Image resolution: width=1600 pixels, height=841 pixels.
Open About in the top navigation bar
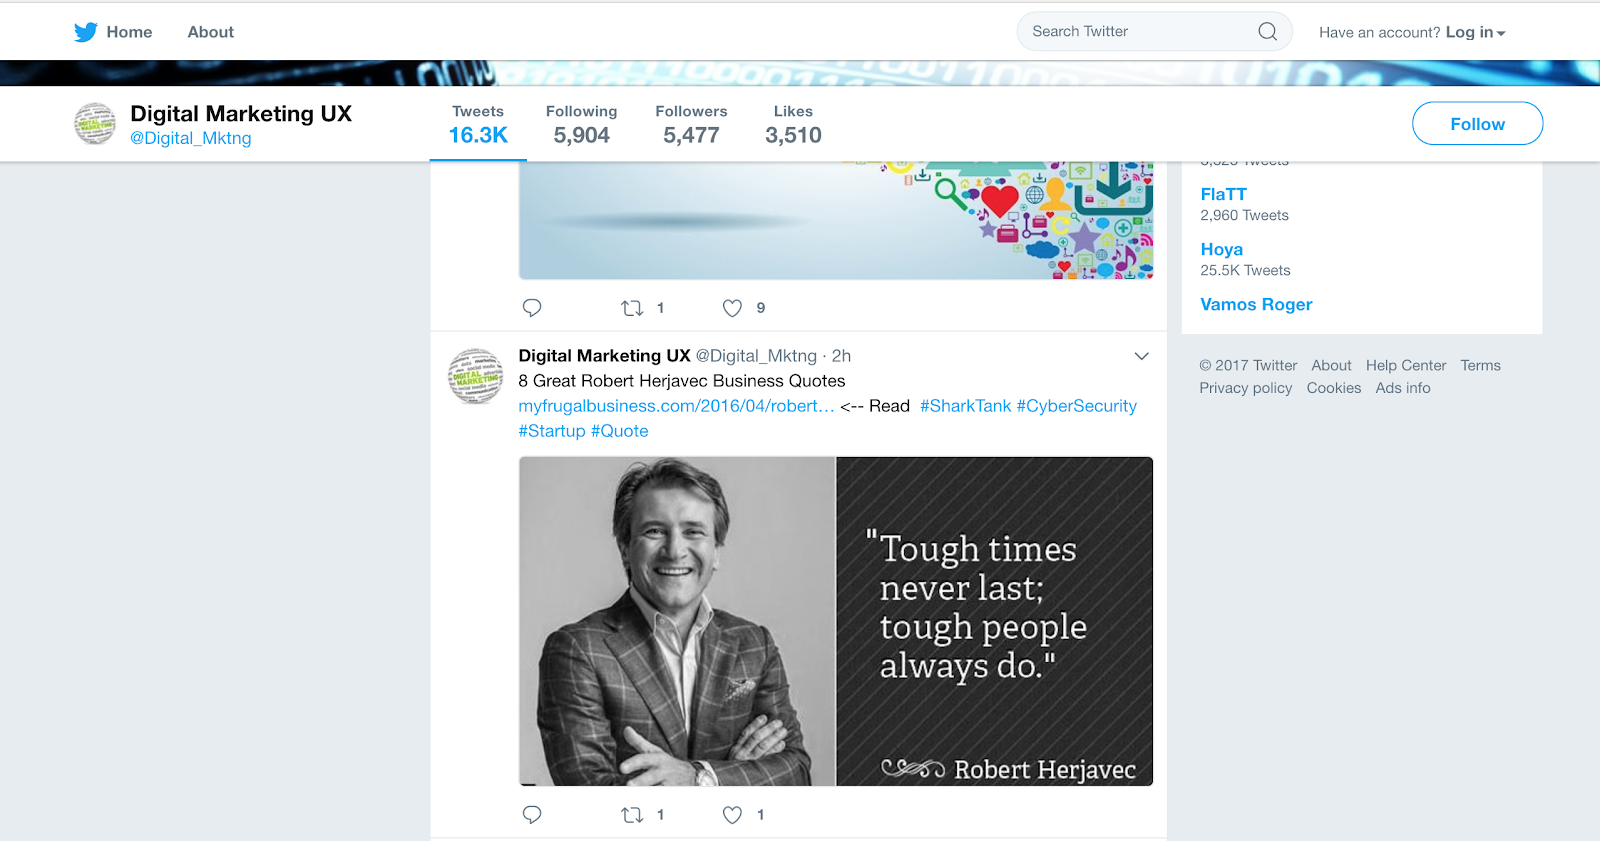tap(211, 32)
